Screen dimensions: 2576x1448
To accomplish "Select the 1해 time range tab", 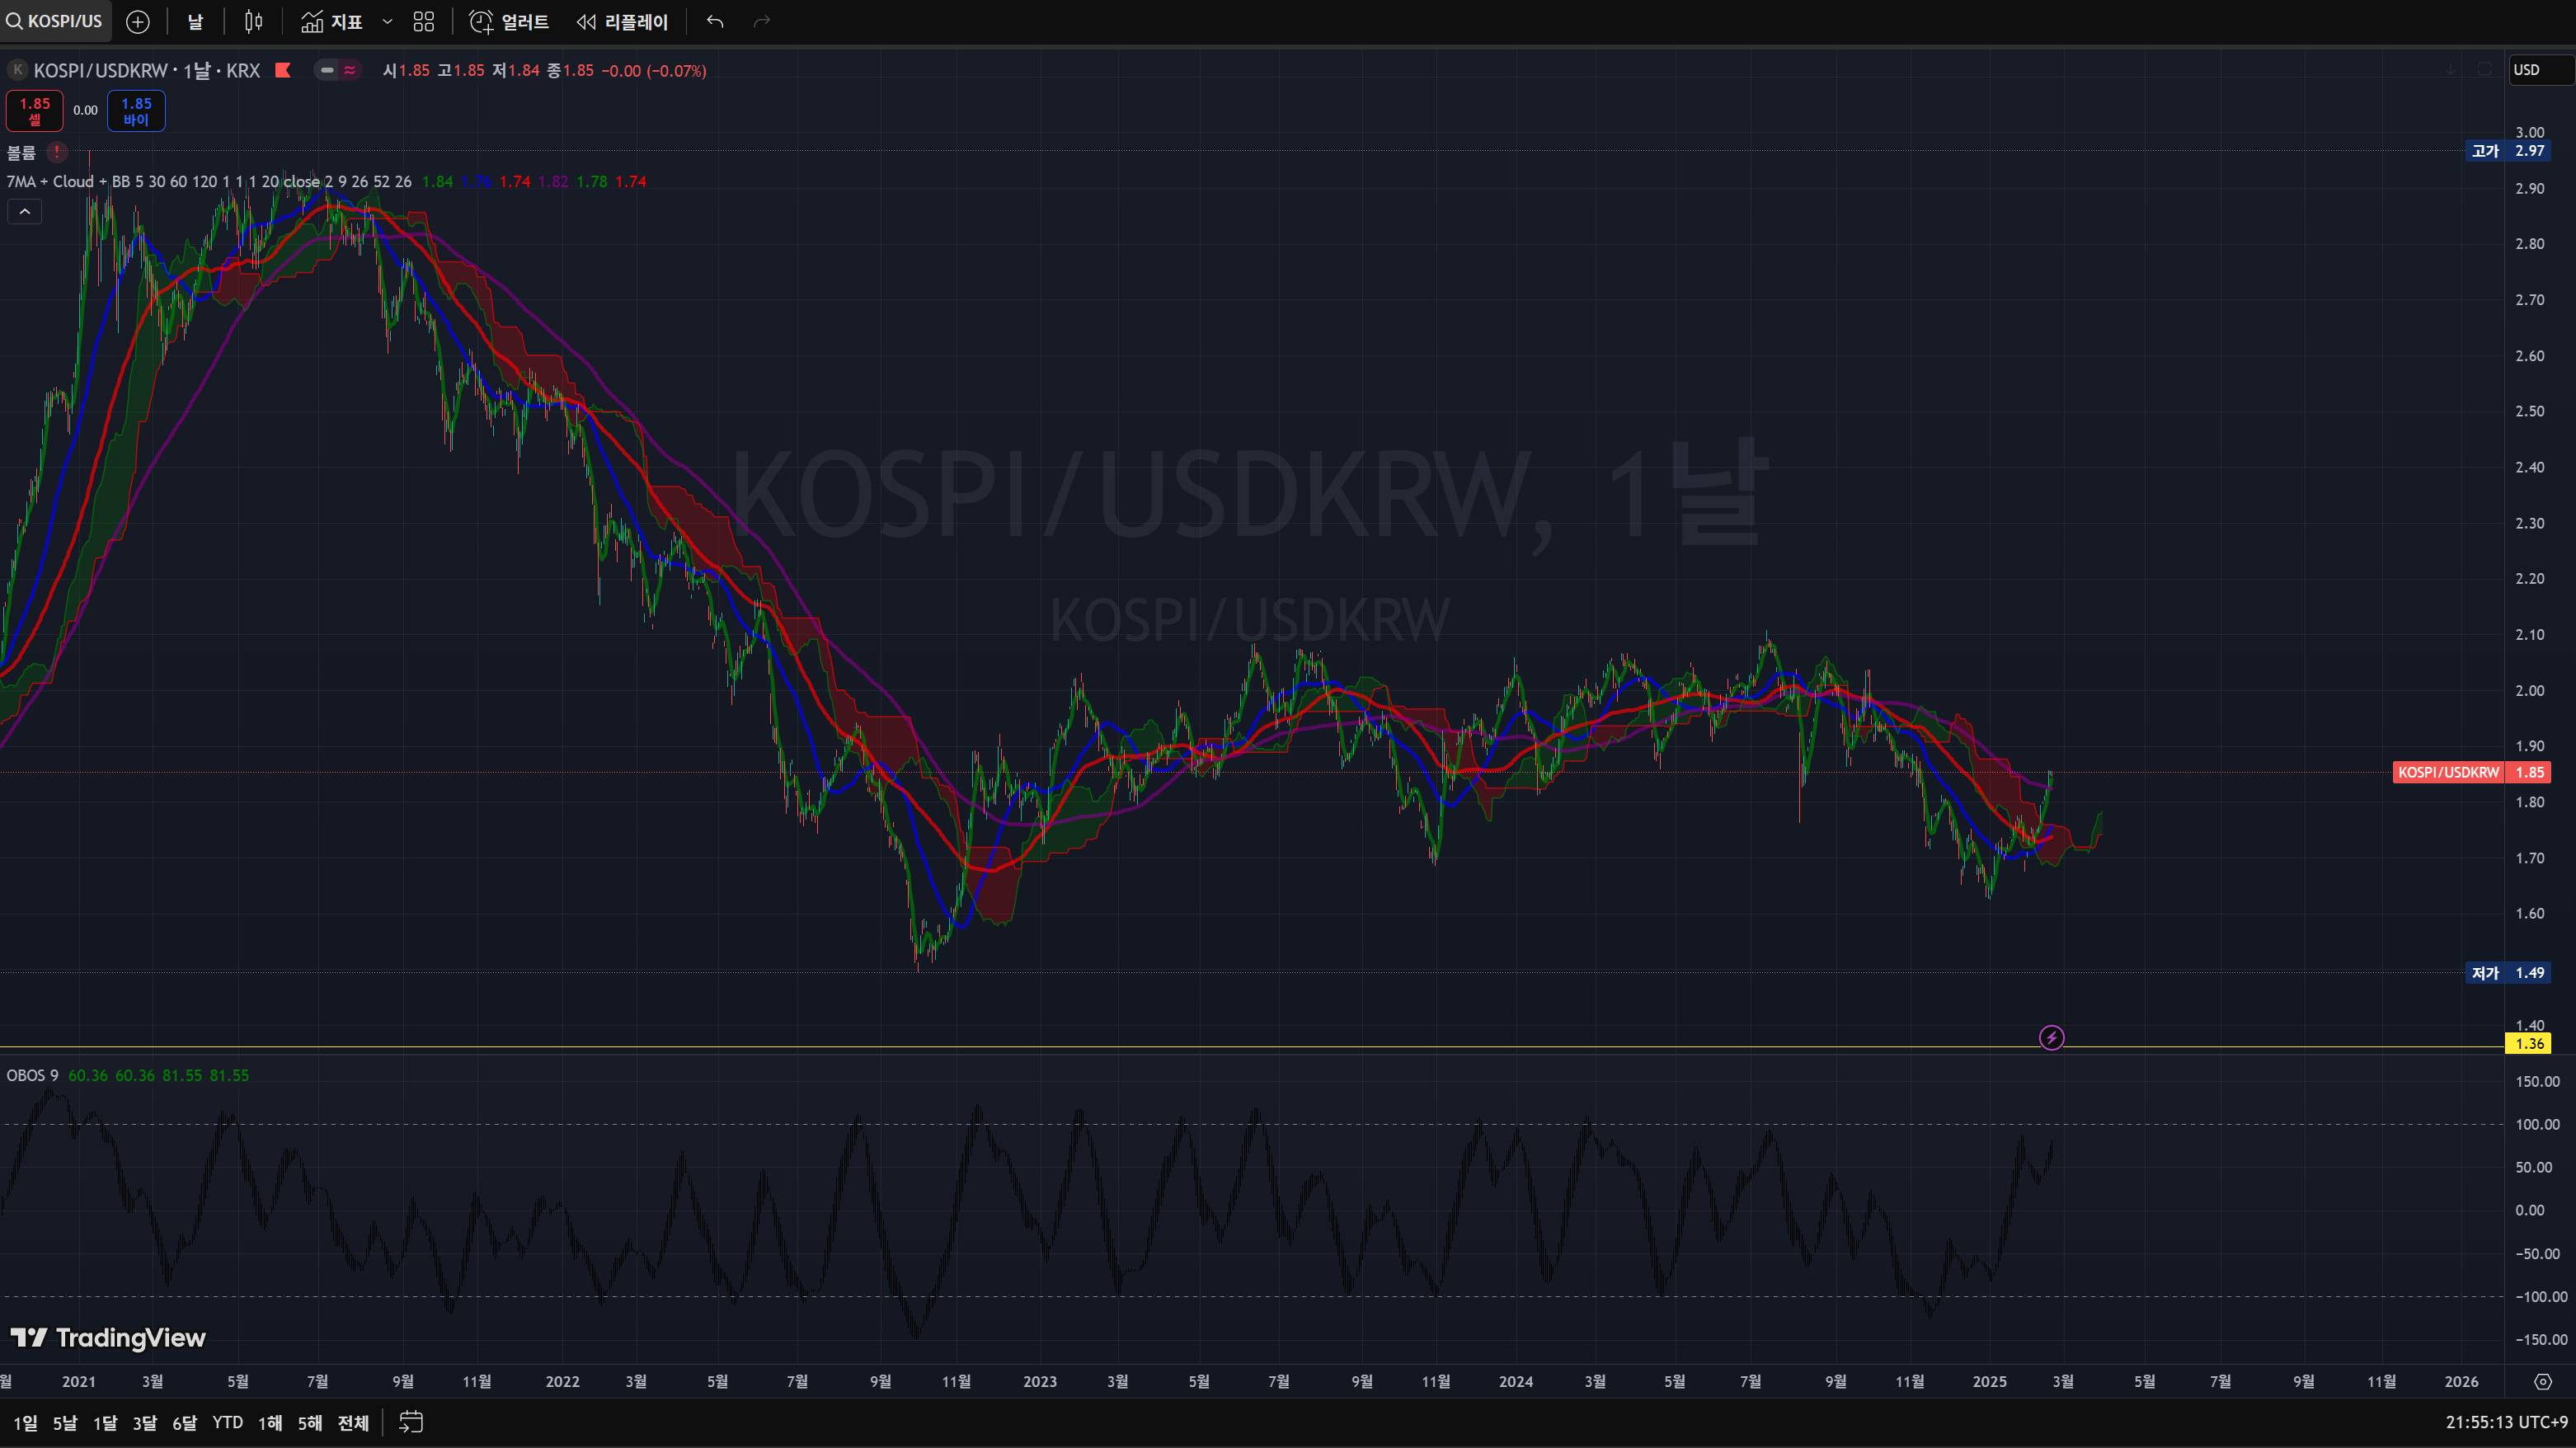I will pos(270,1422).
